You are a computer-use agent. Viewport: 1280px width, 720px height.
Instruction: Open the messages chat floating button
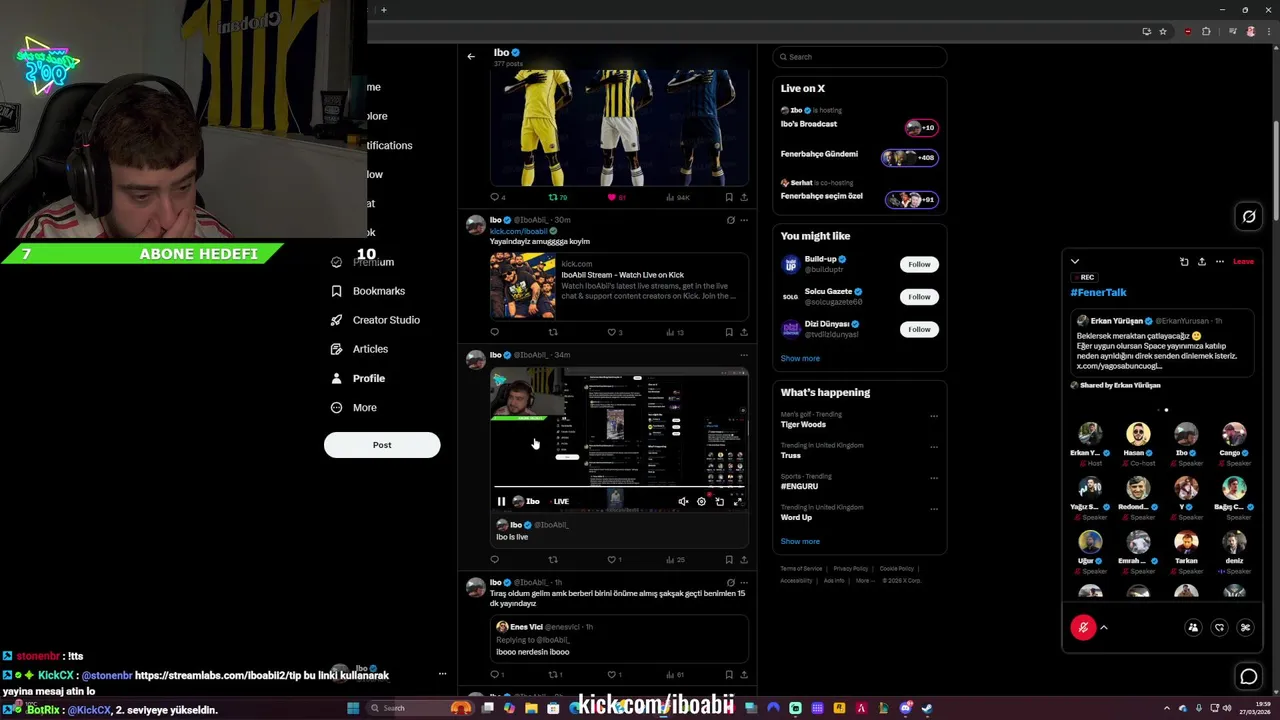tap(1249, 677)
